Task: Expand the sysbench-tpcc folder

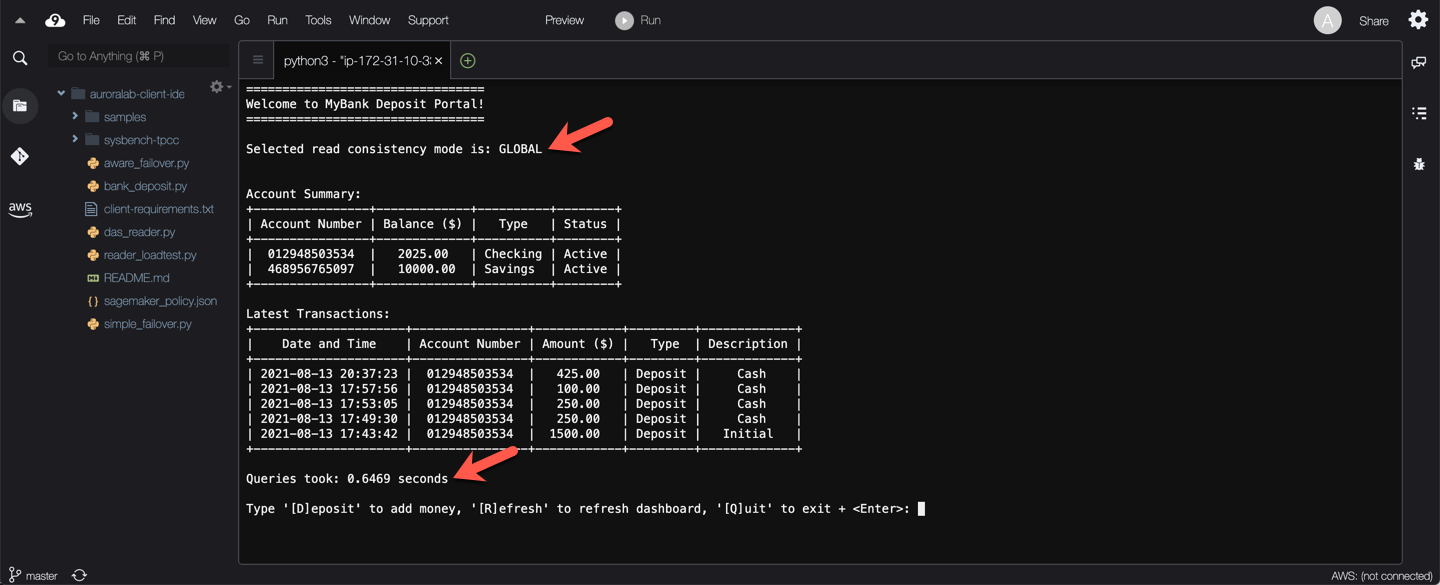Action: (75, 140)
